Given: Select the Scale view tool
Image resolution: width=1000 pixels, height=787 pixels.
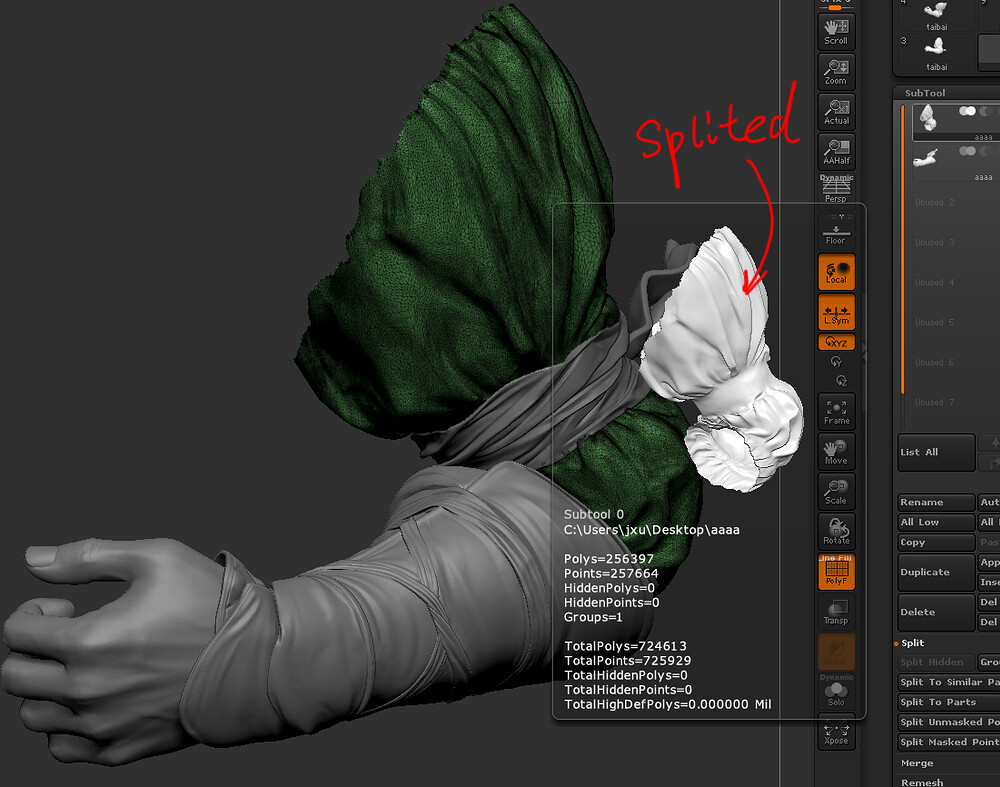Looking at the screenshot, I should tap(836, 492).
